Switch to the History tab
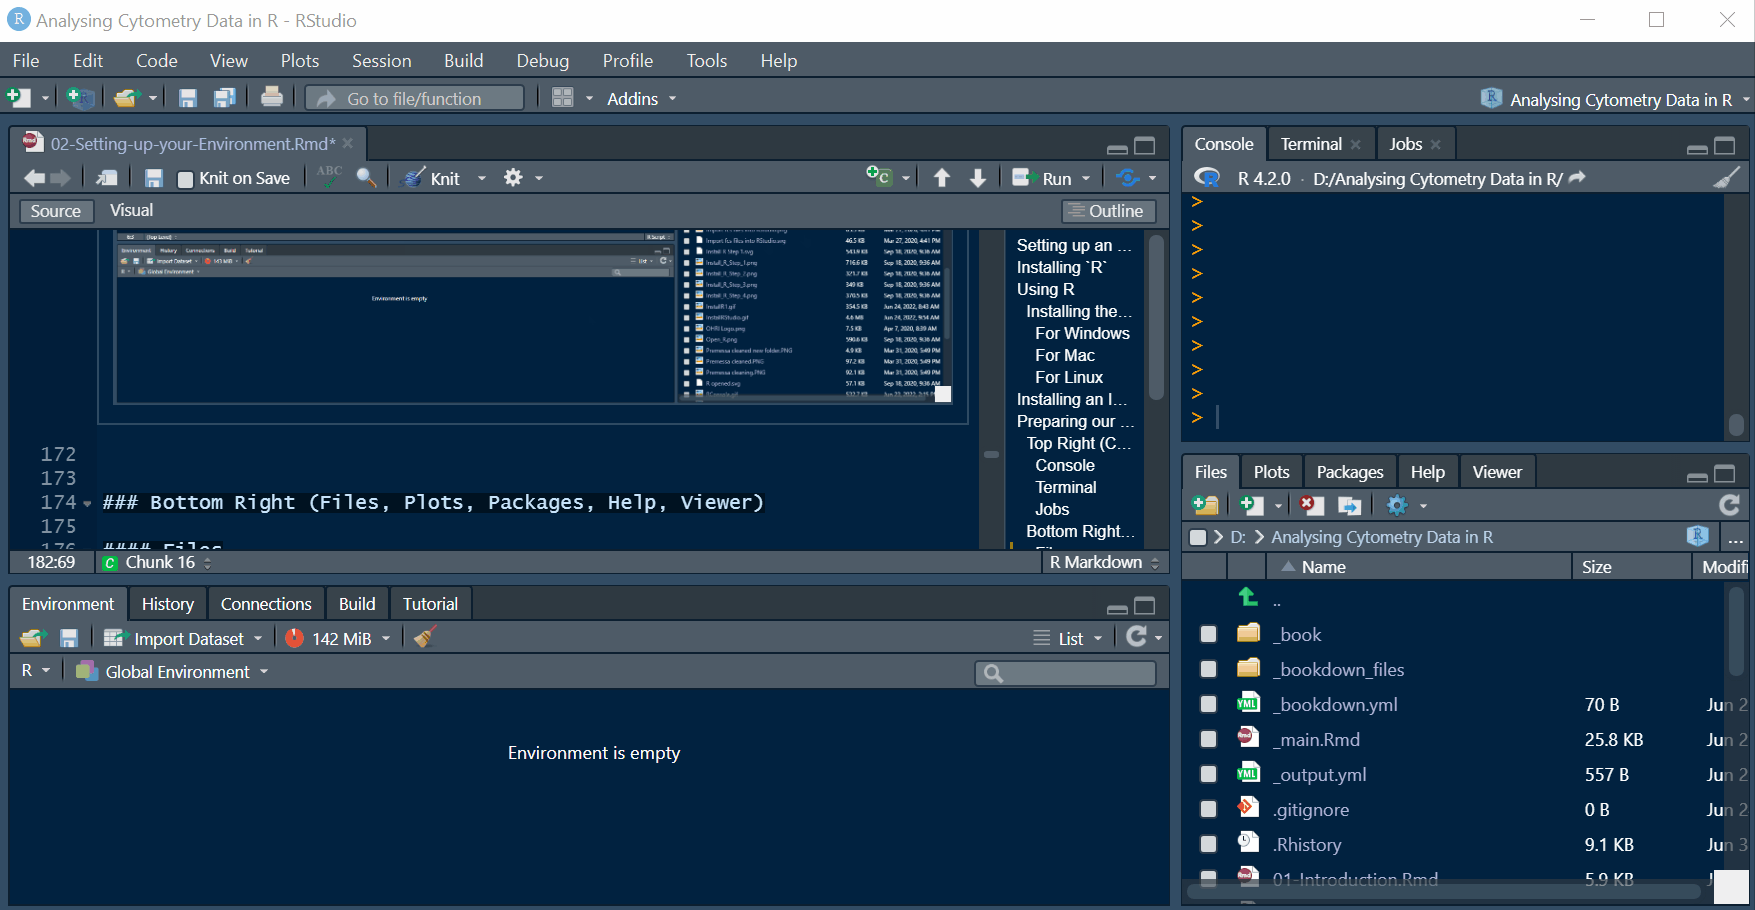This screenshot has height=910, width=1755. pos(168,604)
